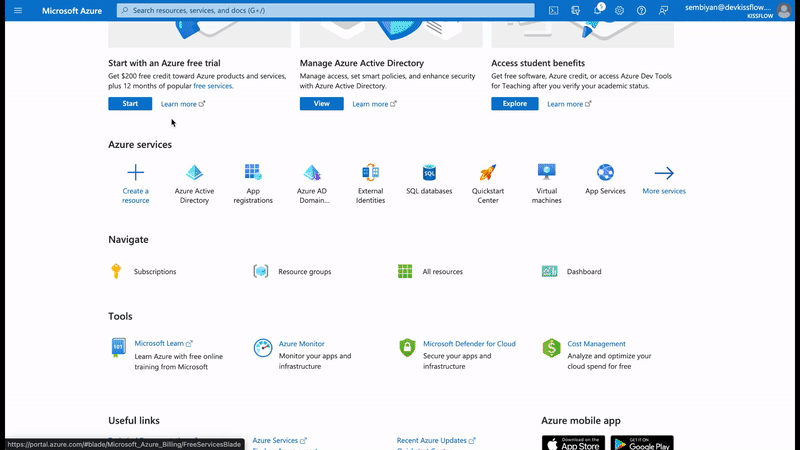
Task: Open Learn more under Manage Azure Active Directory
Action: point(374,104)
